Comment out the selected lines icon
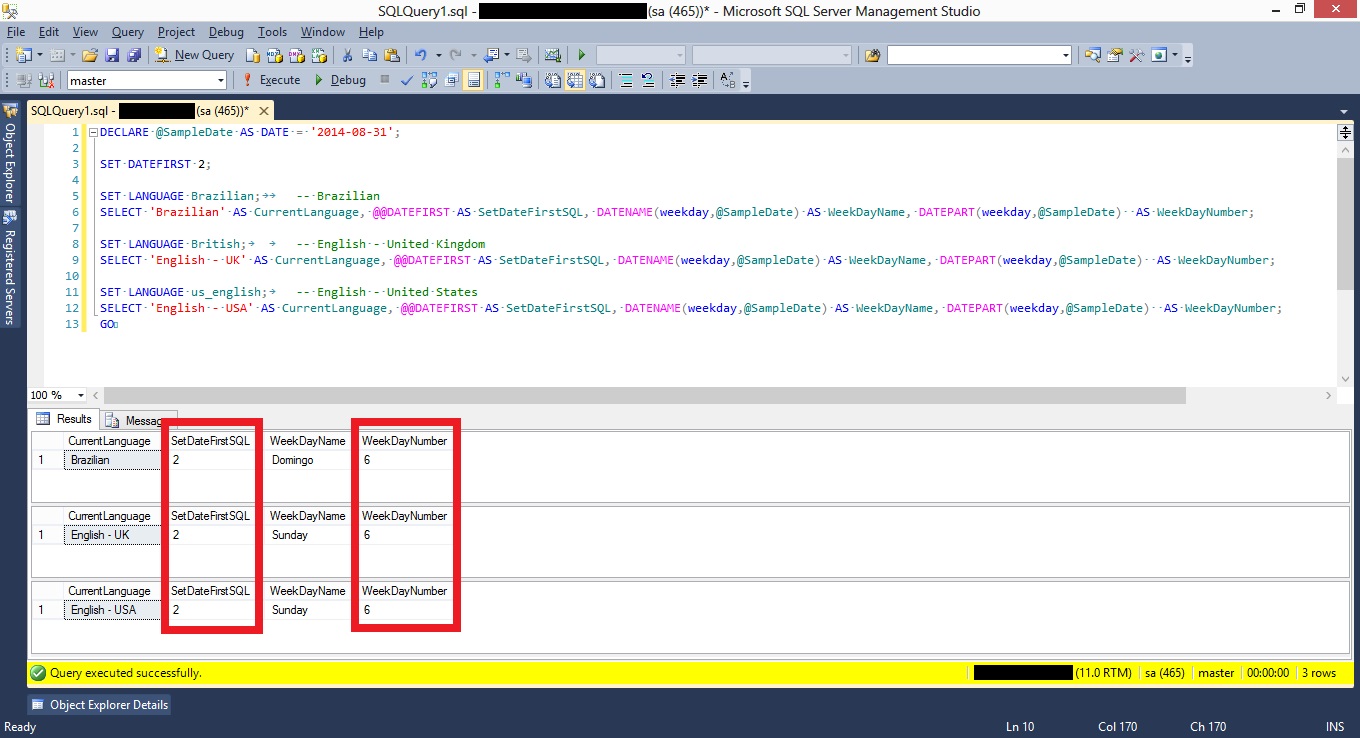This screenshot has width=1360, height=738. point(625,80)
